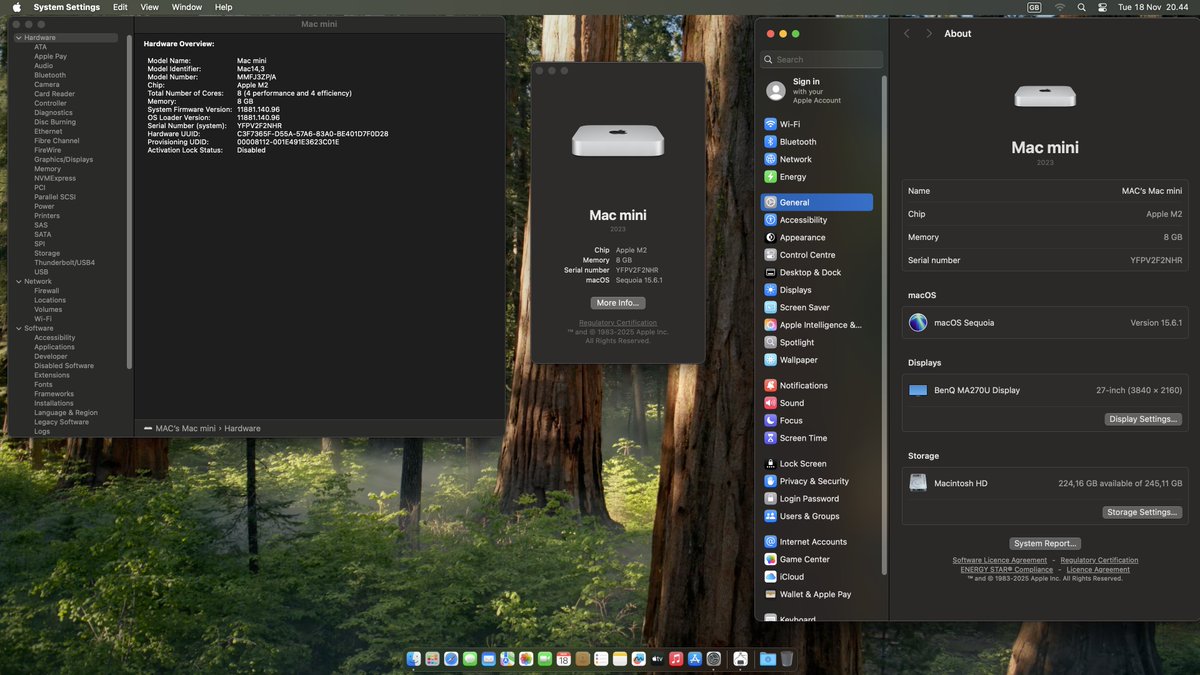Click the GB input source menu bar icon
The width and height of the screenshot is (1200, 675).
click(1034, 7)
